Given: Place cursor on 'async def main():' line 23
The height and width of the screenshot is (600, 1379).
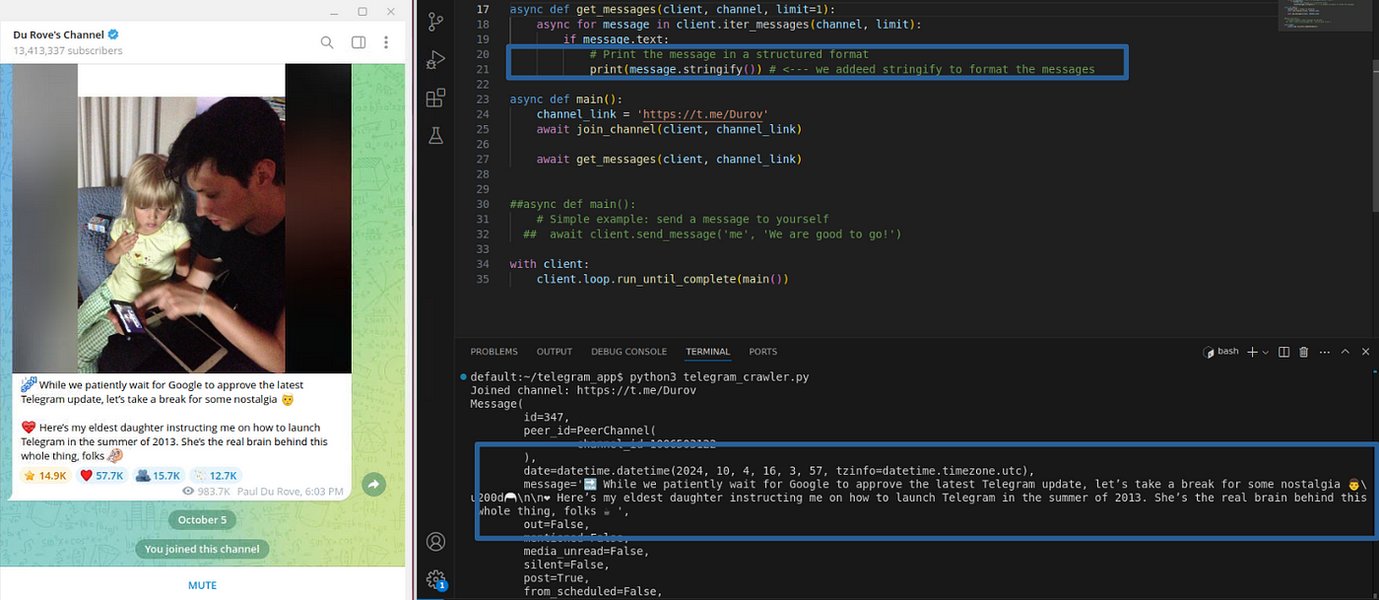Looking at the screenshot, I should [x=565, y=100].
